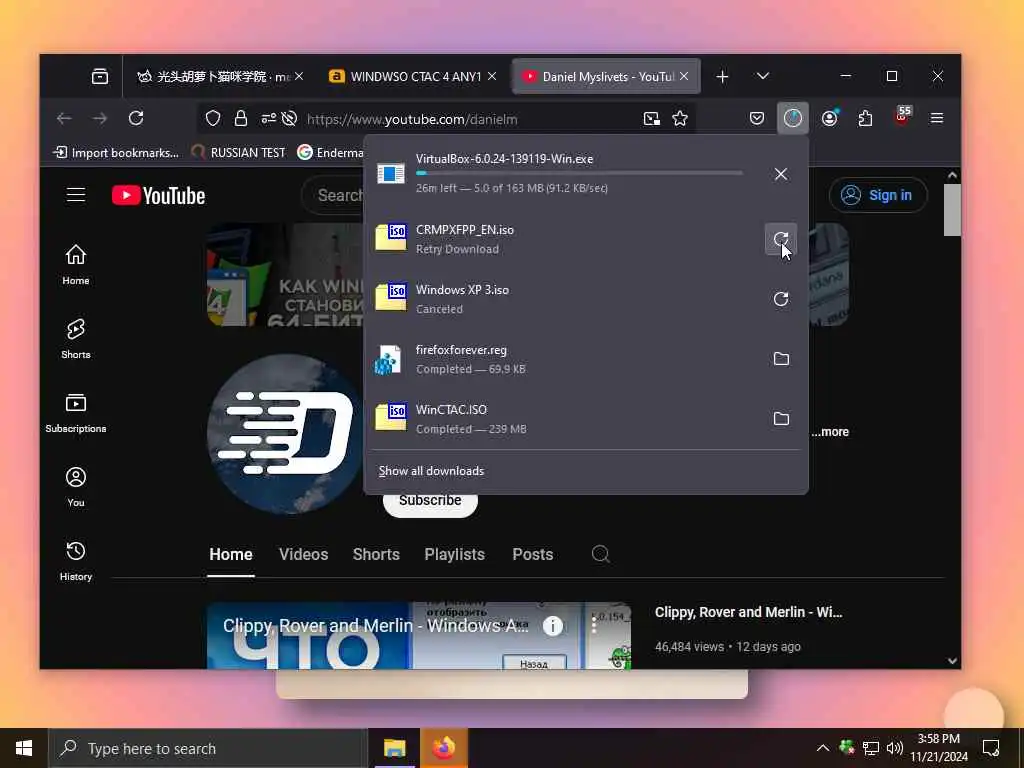
Task: Open the Firefox application menu
Action: pos(936,118)
